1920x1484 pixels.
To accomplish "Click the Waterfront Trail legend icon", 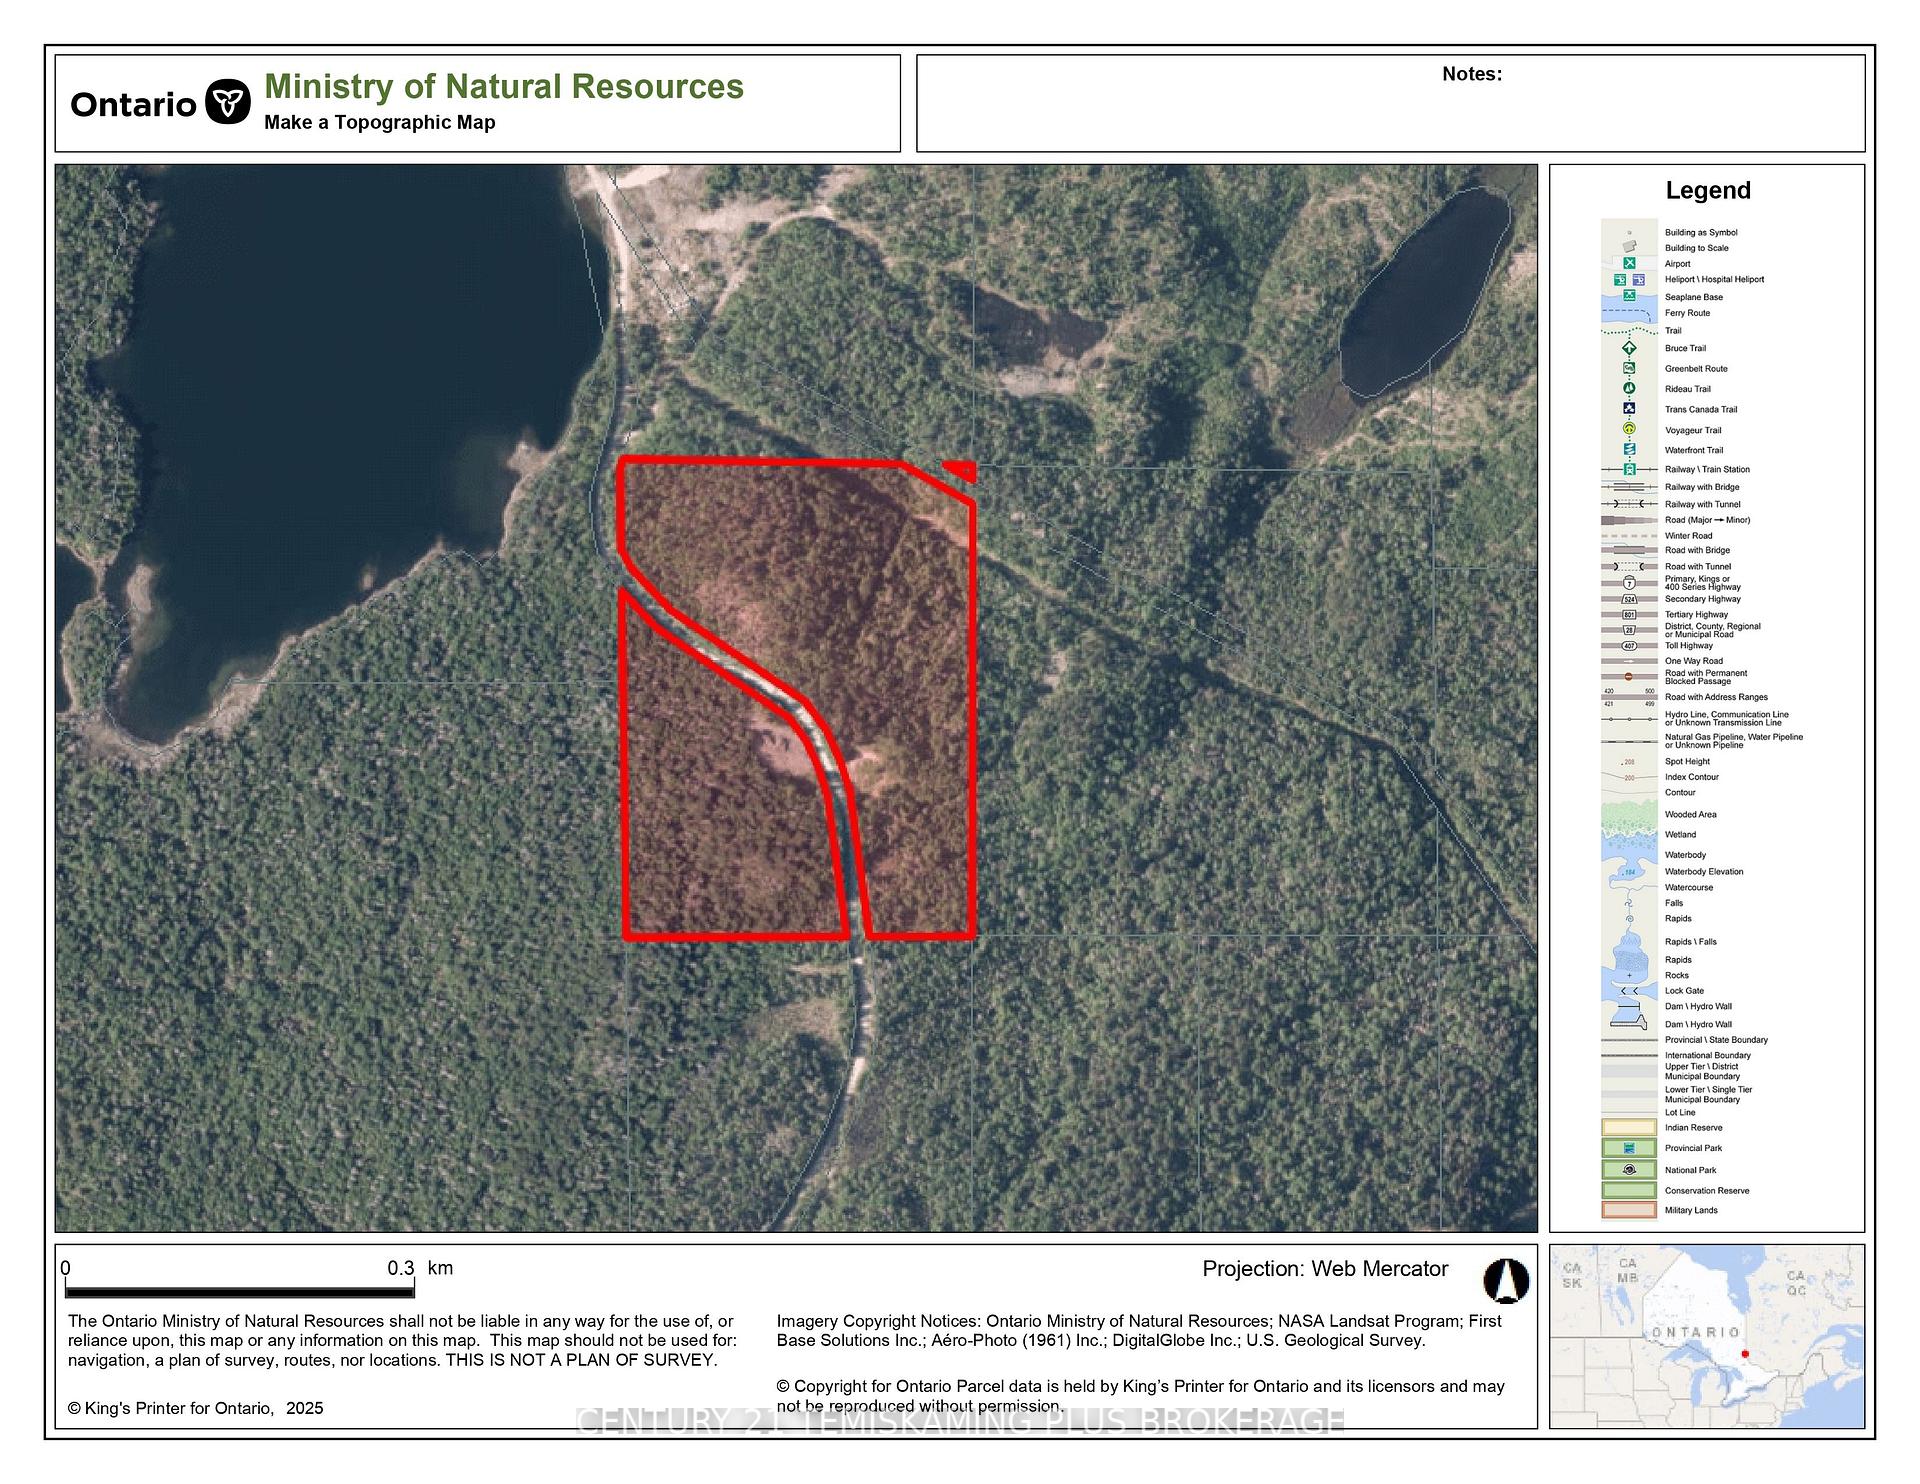I will (1629, 449).
